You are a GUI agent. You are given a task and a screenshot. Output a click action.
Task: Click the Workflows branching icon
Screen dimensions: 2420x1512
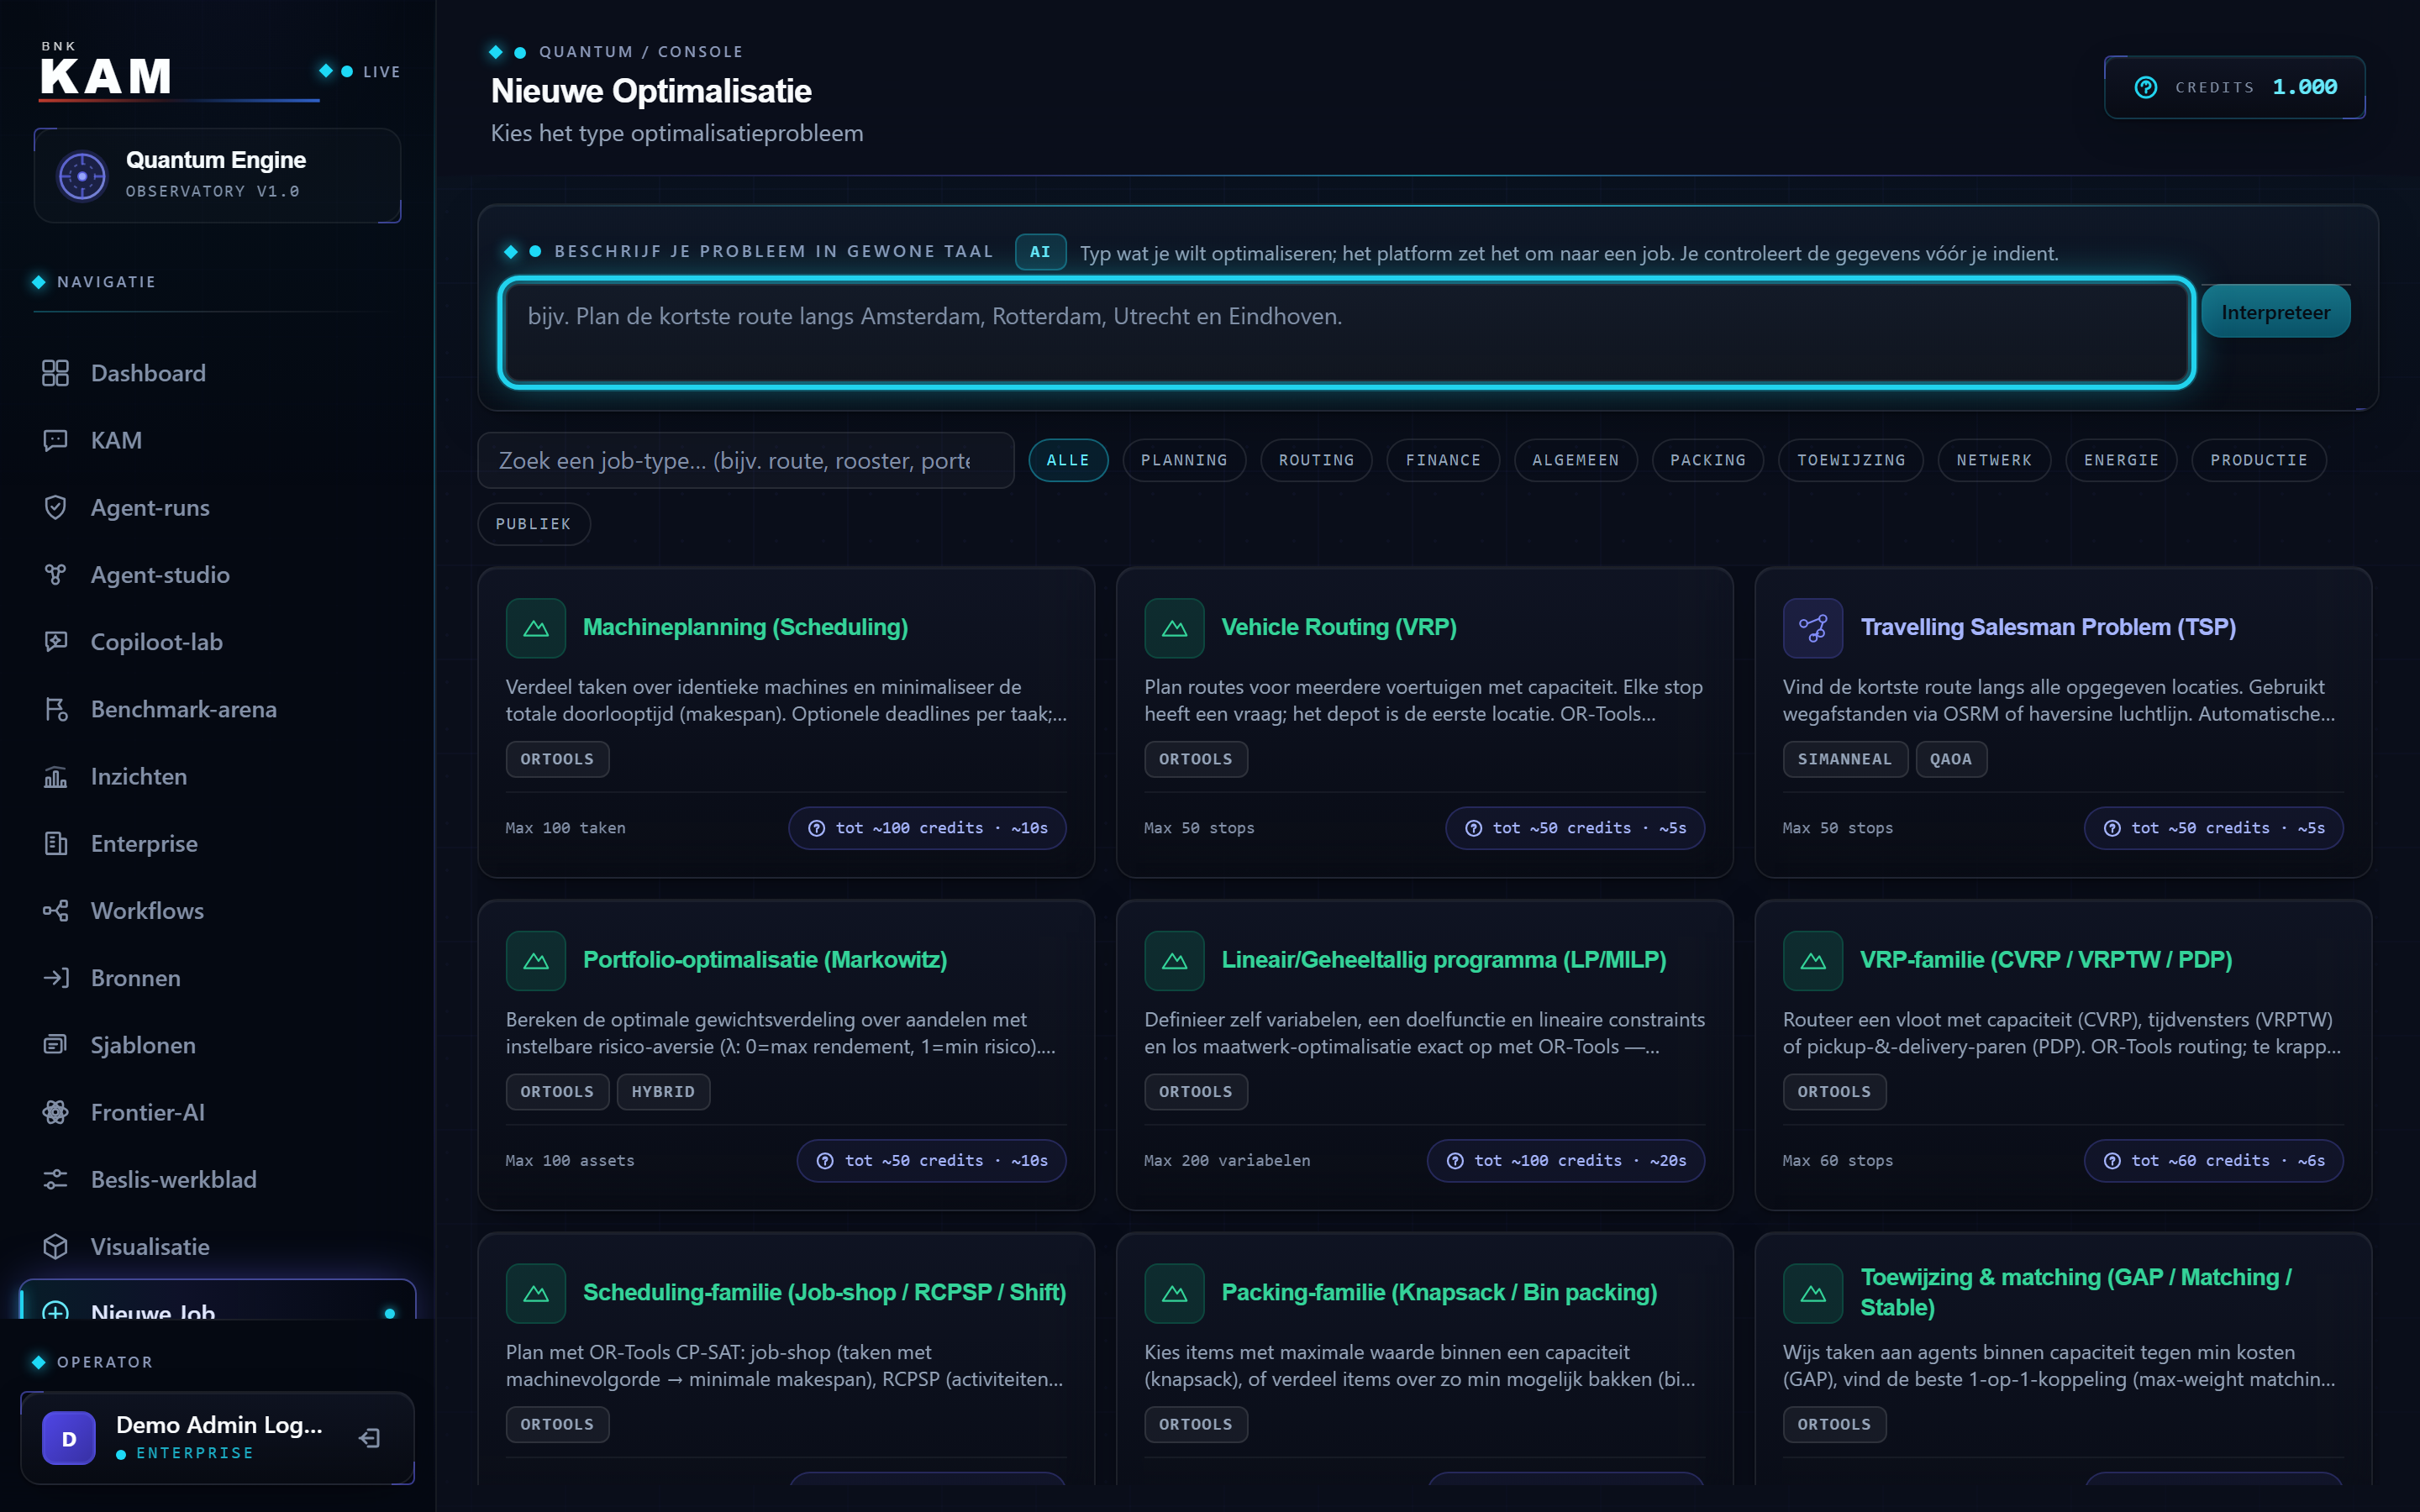click(x=55, y=910)
